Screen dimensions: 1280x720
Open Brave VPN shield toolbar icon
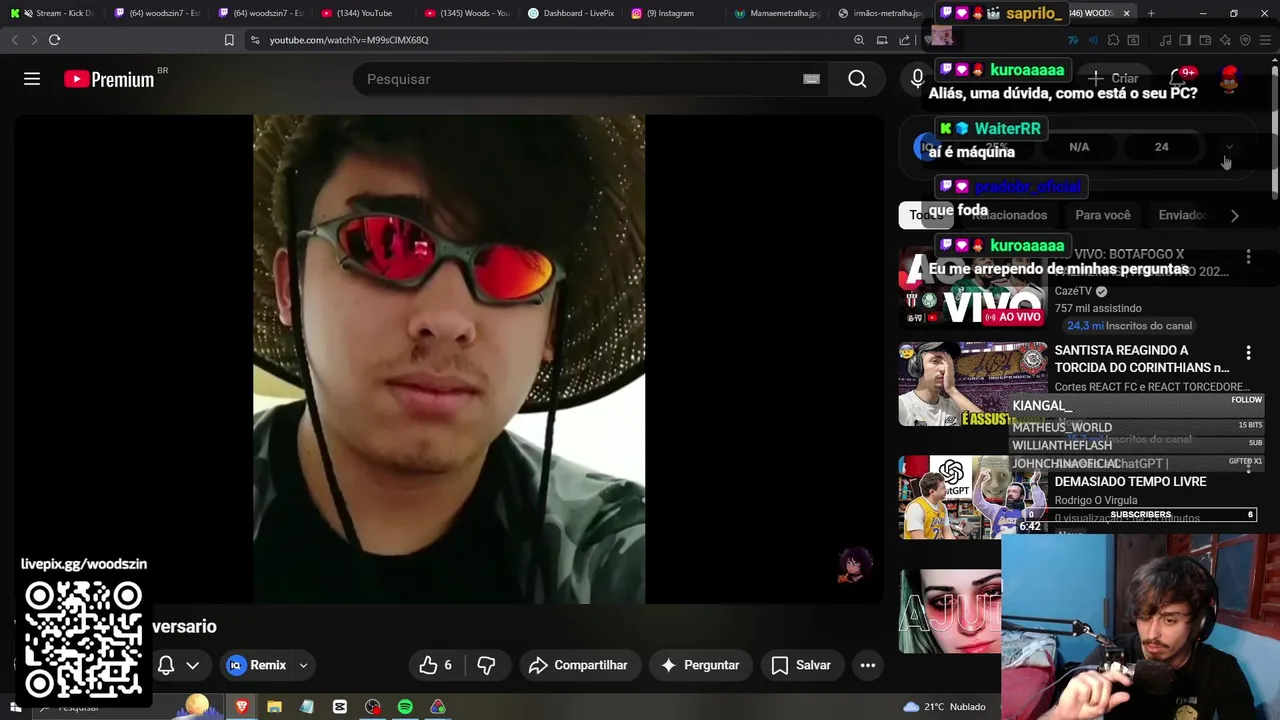[x=1245, y=40]
